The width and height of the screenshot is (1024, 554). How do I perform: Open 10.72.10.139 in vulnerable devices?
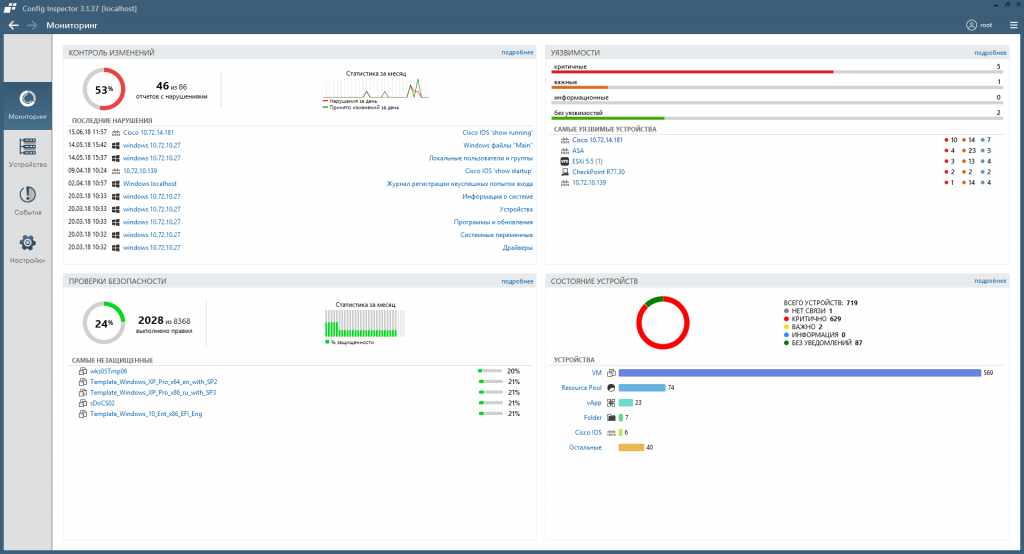click(589, 182)
